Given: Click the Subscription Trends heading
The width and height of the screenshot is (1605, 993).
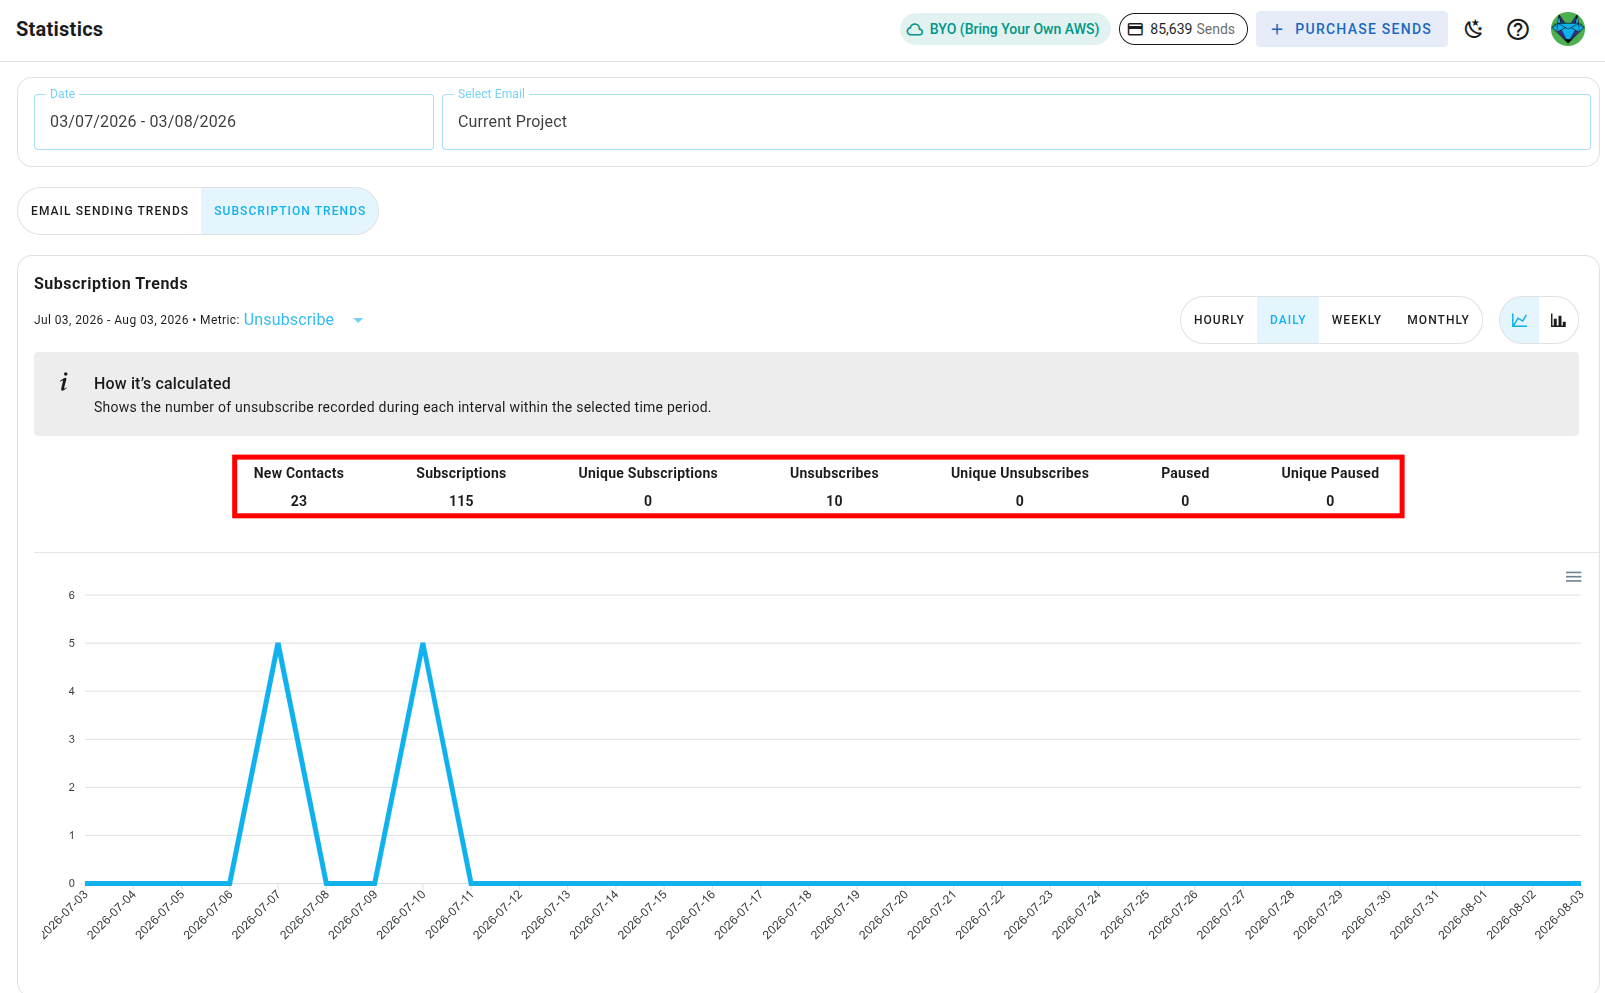Looking at the screenshot, I should (111, 284).
